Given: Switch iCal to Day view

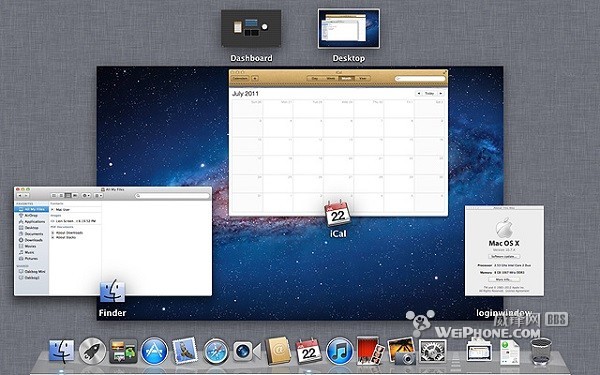Looking at the screenshot, I should [x=315, y=78].
